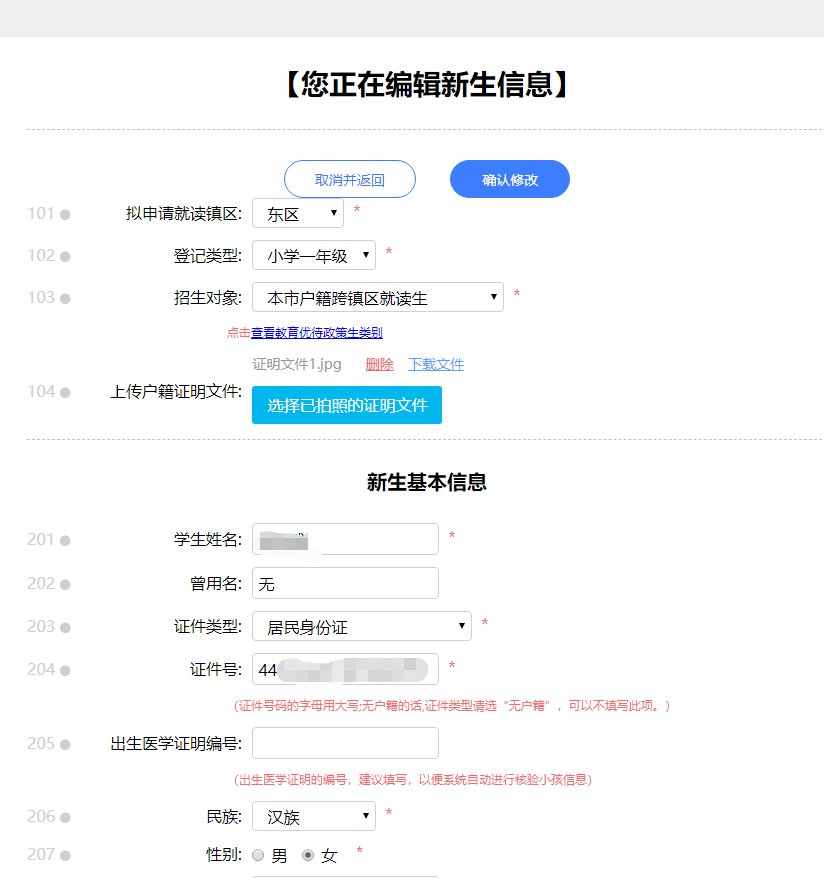
Task: Open the 招生对象 dropdown
Action: click(x=378, y=297)
